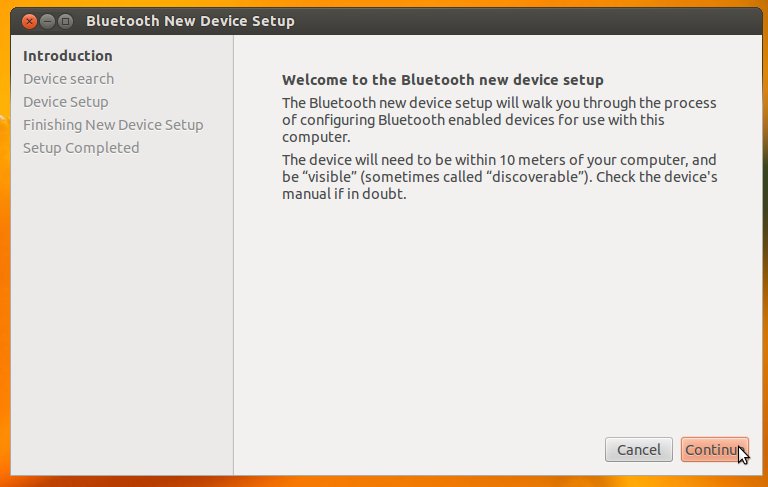Select the Device Setup step
Image resolution: width=768 pixels, height=487 pixels.
pos(66,102)
